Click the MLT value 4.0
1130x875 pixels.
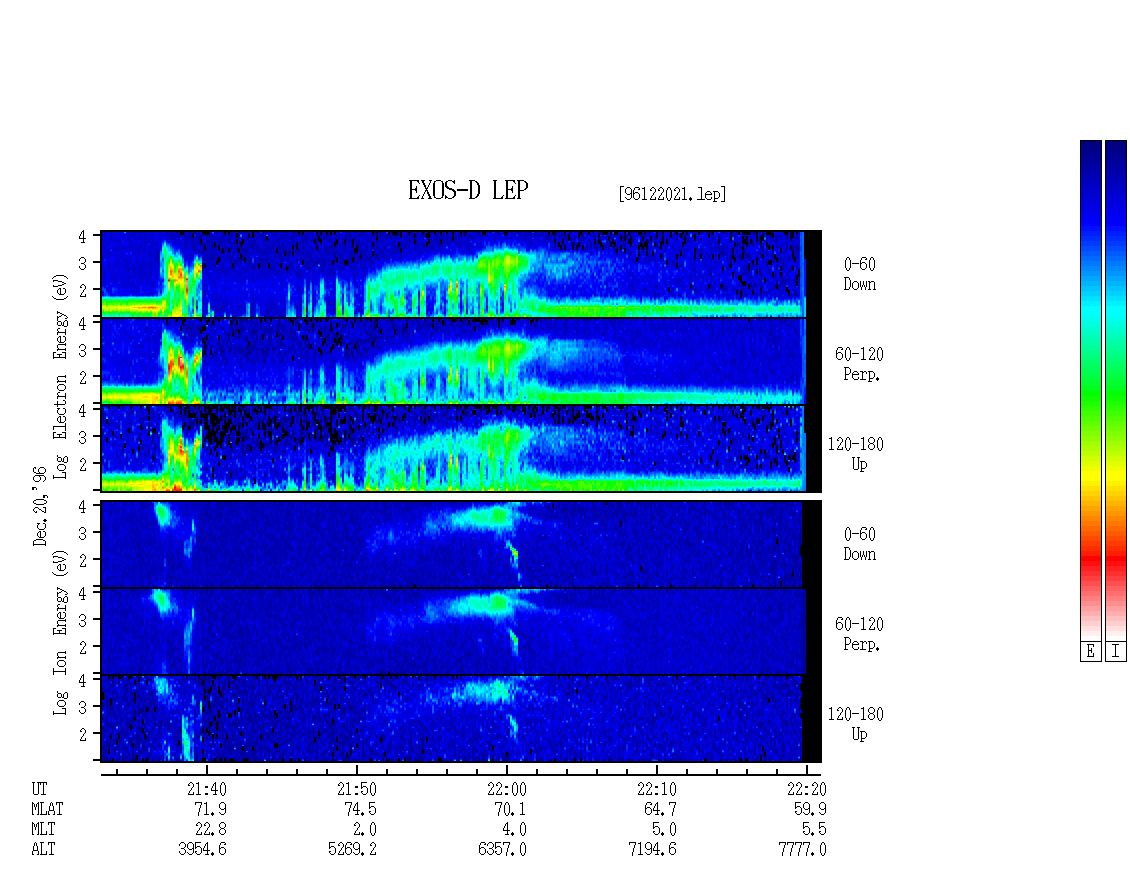pos(515,830)
